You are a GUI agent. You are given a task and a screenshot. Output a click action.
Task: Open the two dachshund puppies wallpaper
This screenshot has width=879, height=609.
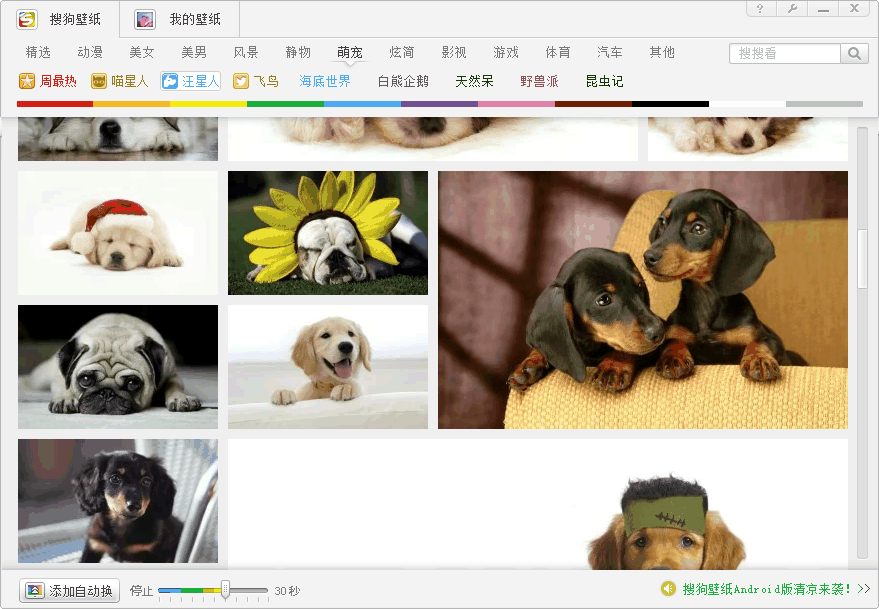click(x=642, y=300)
